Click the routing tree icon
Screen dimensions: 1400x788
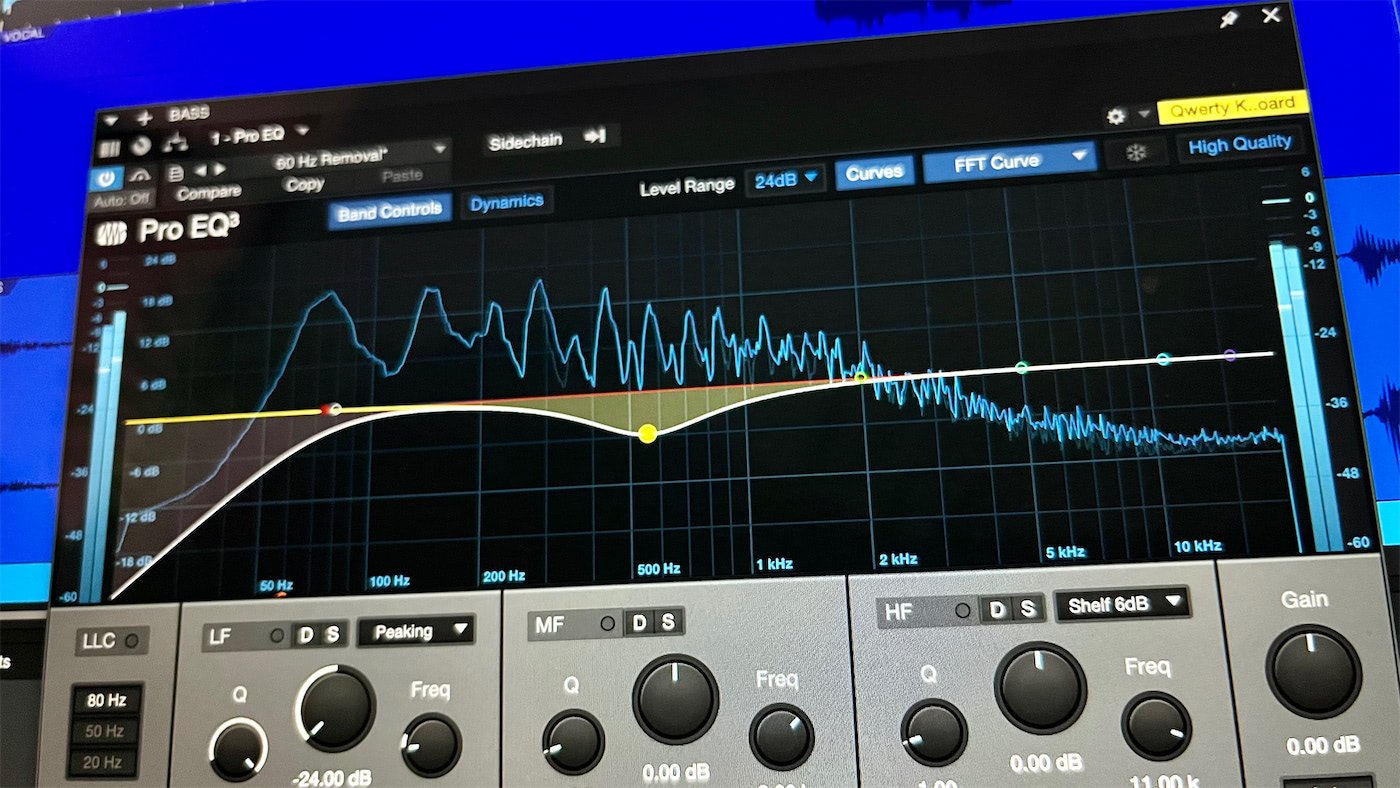tap(175, 143)
